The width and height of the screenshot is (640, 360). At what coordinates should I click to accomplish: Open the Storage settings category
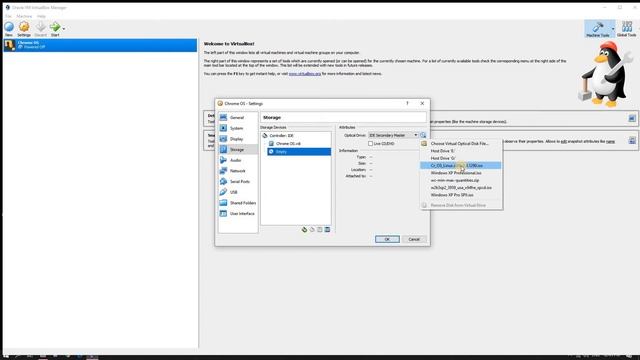[x=238, y=149]
